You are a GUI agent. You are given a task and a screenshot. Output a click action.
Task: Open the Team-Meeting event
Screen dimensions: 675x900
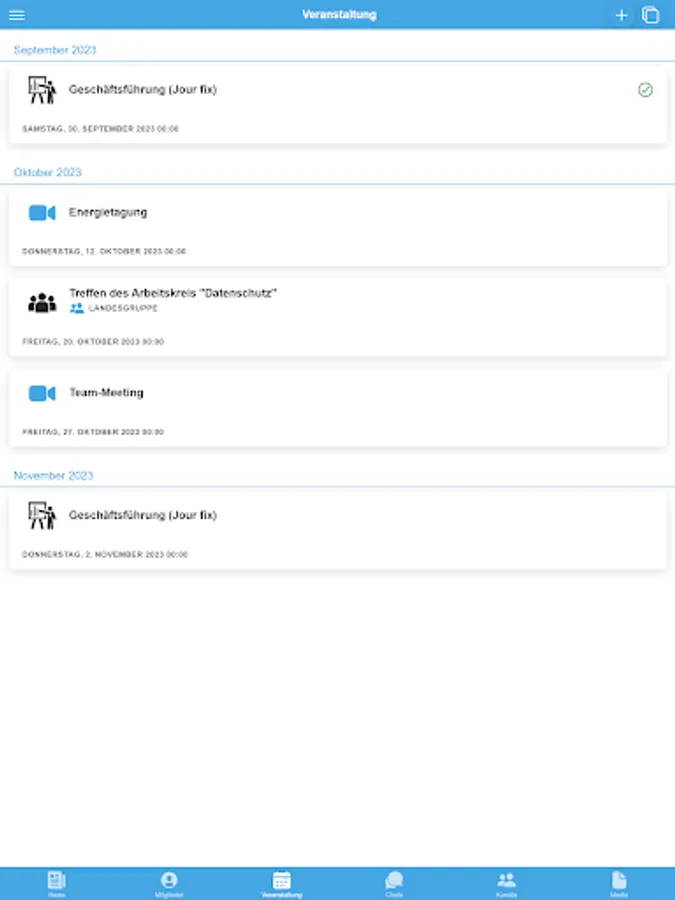coord(338,408)
